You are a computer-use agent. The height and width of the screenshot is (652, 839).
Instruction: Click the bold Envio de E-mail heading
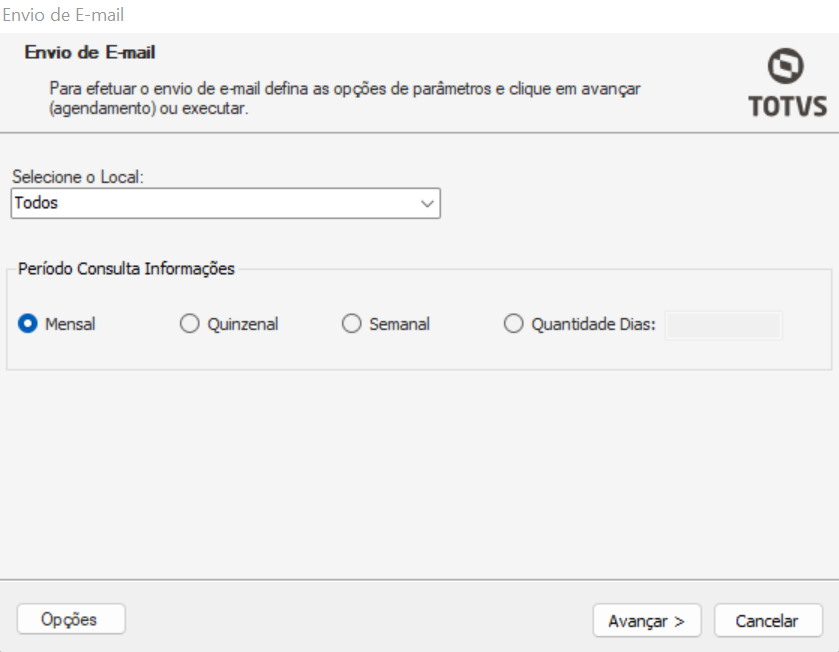click(90, 52)
